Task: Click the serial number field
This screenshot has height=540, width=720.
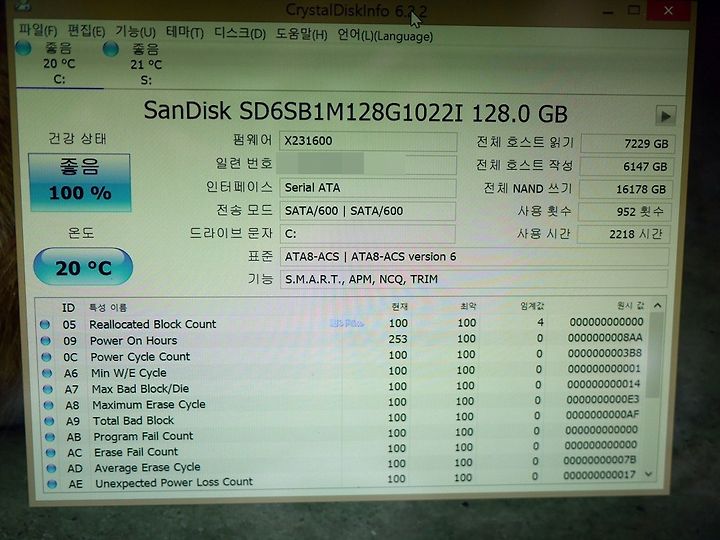Action: (x=367, y=164)
